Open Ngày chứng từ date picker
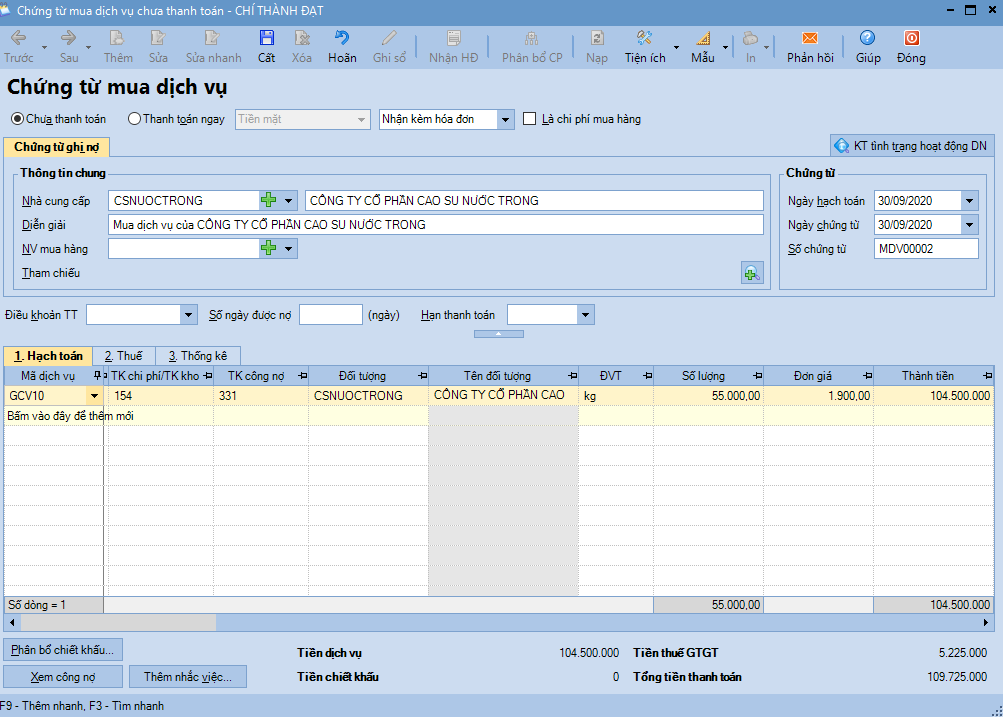 (x=970, y=225)
